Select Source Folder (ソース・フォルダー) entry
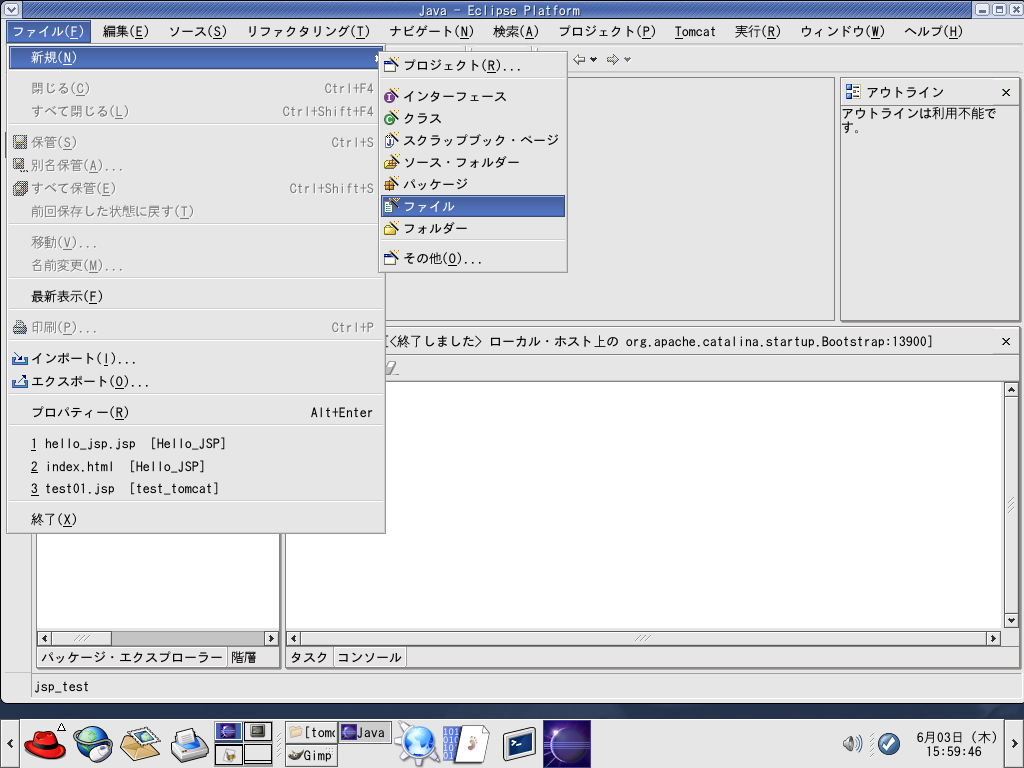1024x768 pixels. [x=473, y=162]
